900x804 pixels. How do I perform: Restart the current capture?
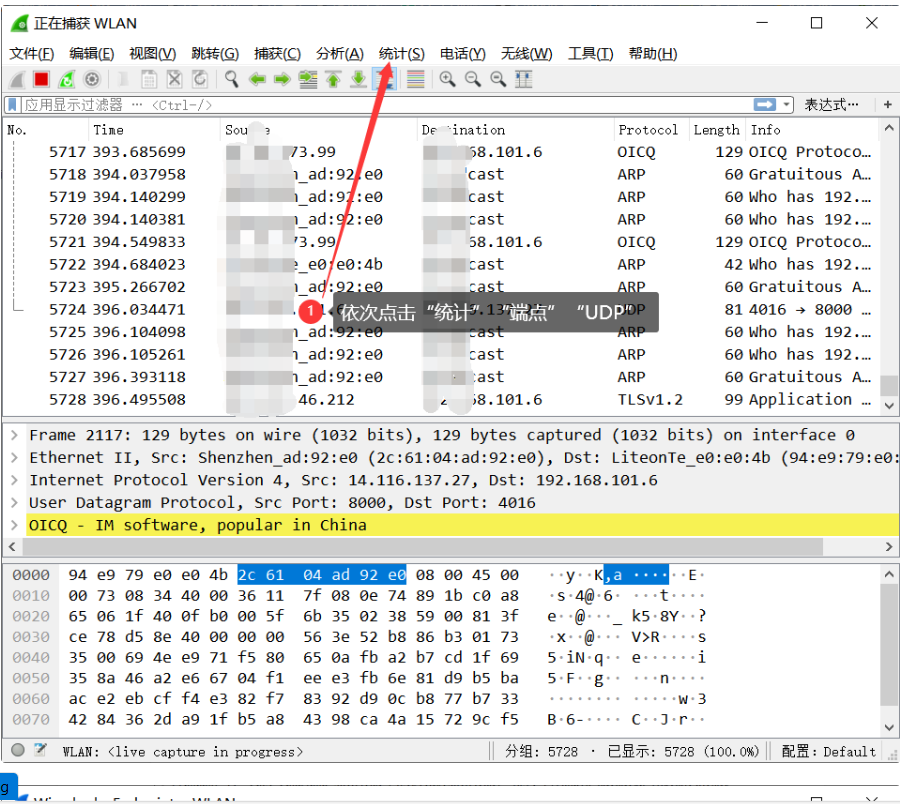tap(67, 79)
